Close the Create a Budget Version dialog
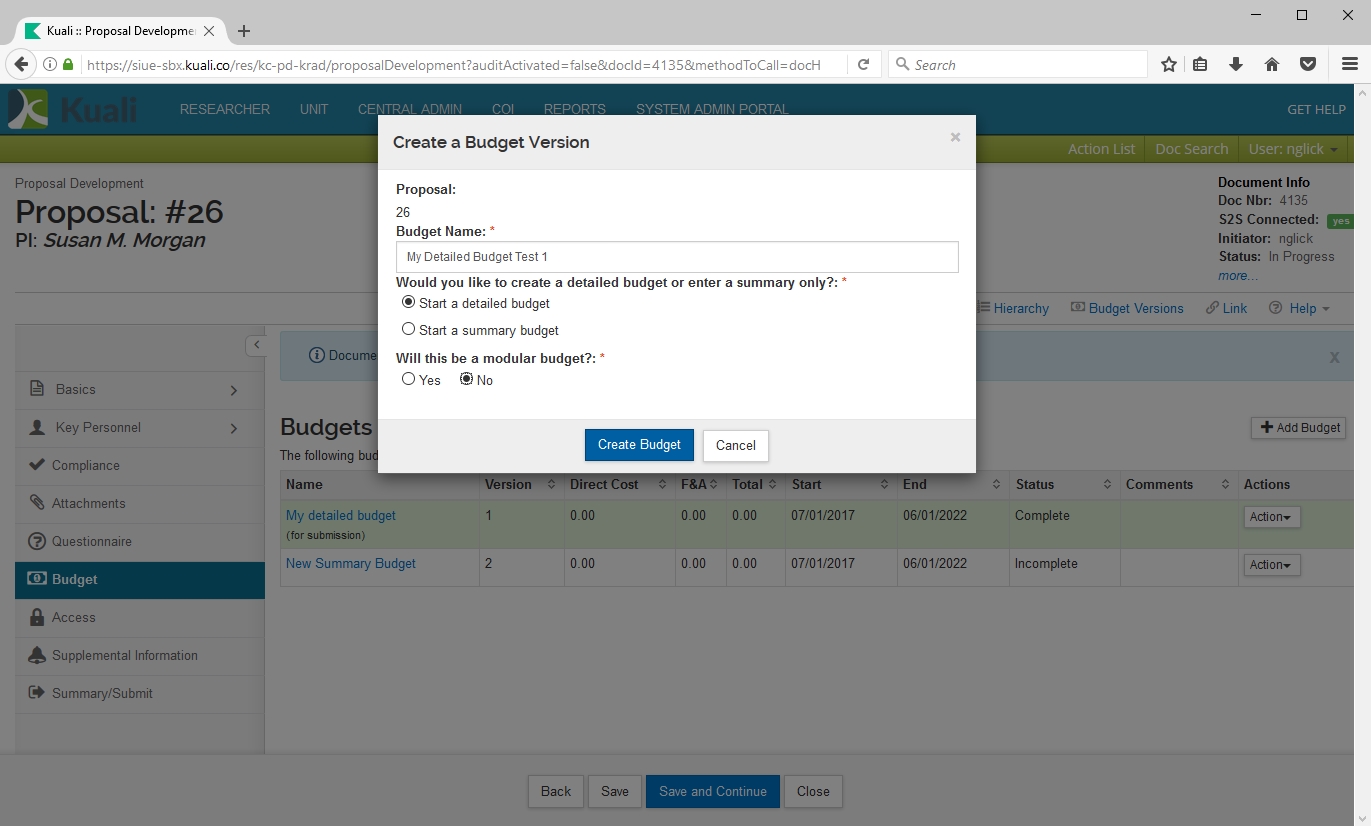This screenshot has height=826, width=1371. point(955,138)
